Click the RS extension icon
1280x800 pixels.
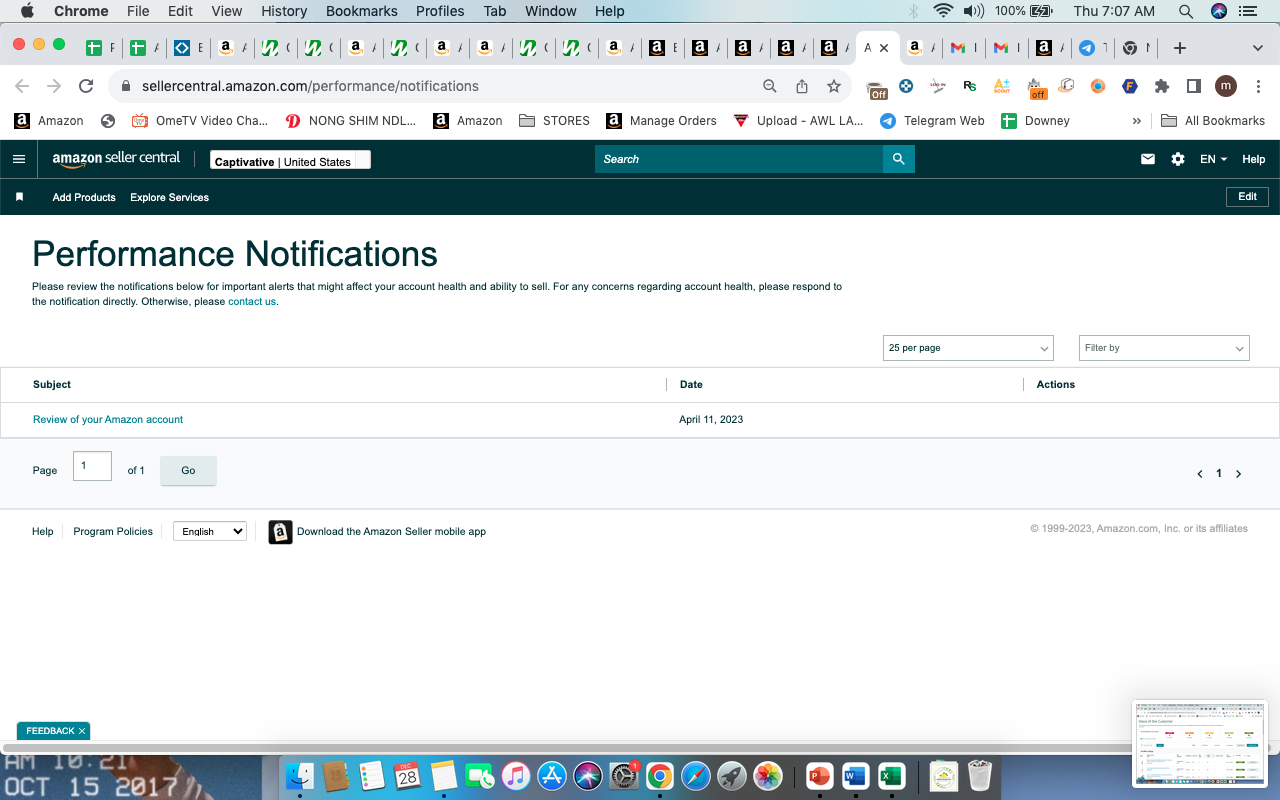tap(970, 86)
